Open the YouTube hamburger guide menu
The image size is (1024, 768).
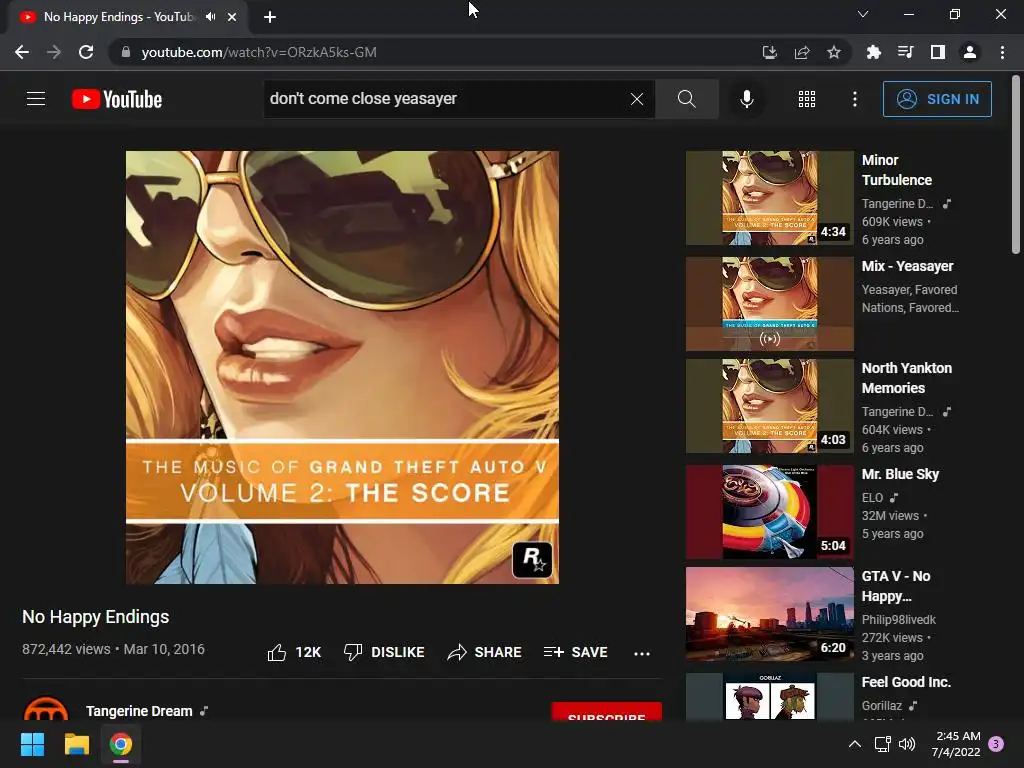coord(36,99)
